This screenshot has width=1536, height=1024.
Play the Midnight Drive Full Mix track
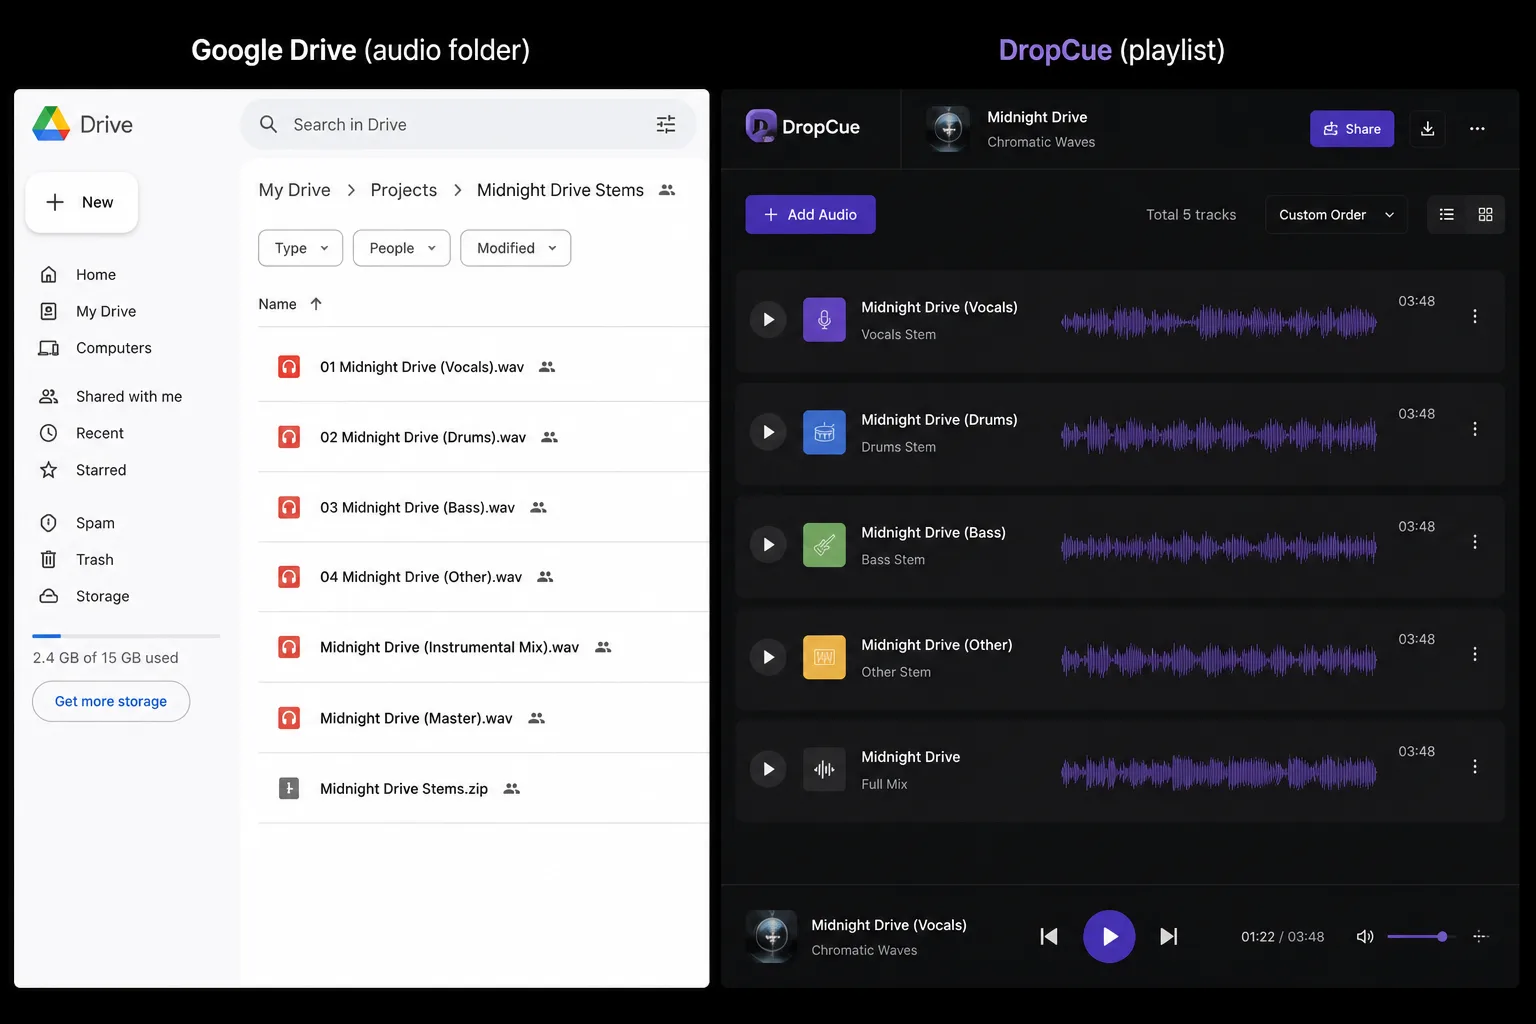768,769
